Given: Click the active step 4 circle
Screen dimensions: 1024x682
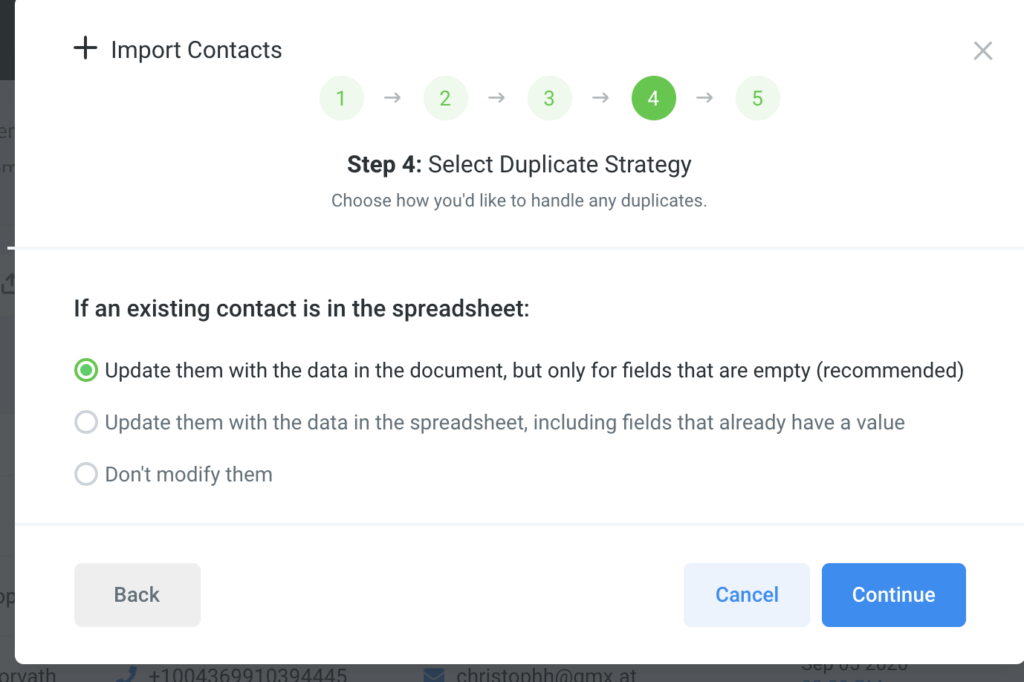Looking at the screenshot, I should coord(653,99).
